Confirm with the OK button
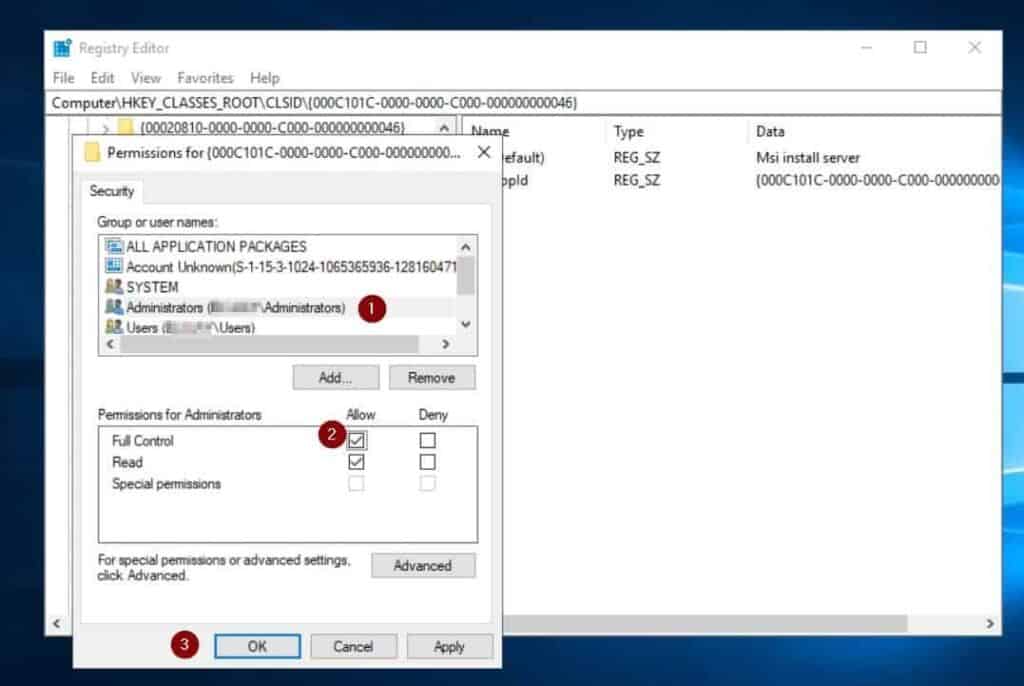Image resolution: width=1024 pixels, height=686 pixels. (x=257, y=646)
